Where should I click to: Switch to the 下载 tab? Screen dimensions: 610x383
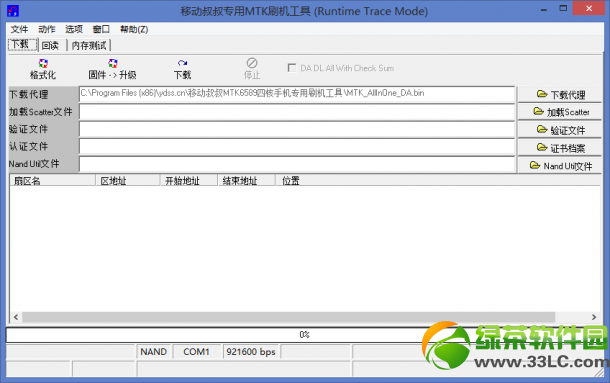22,45
